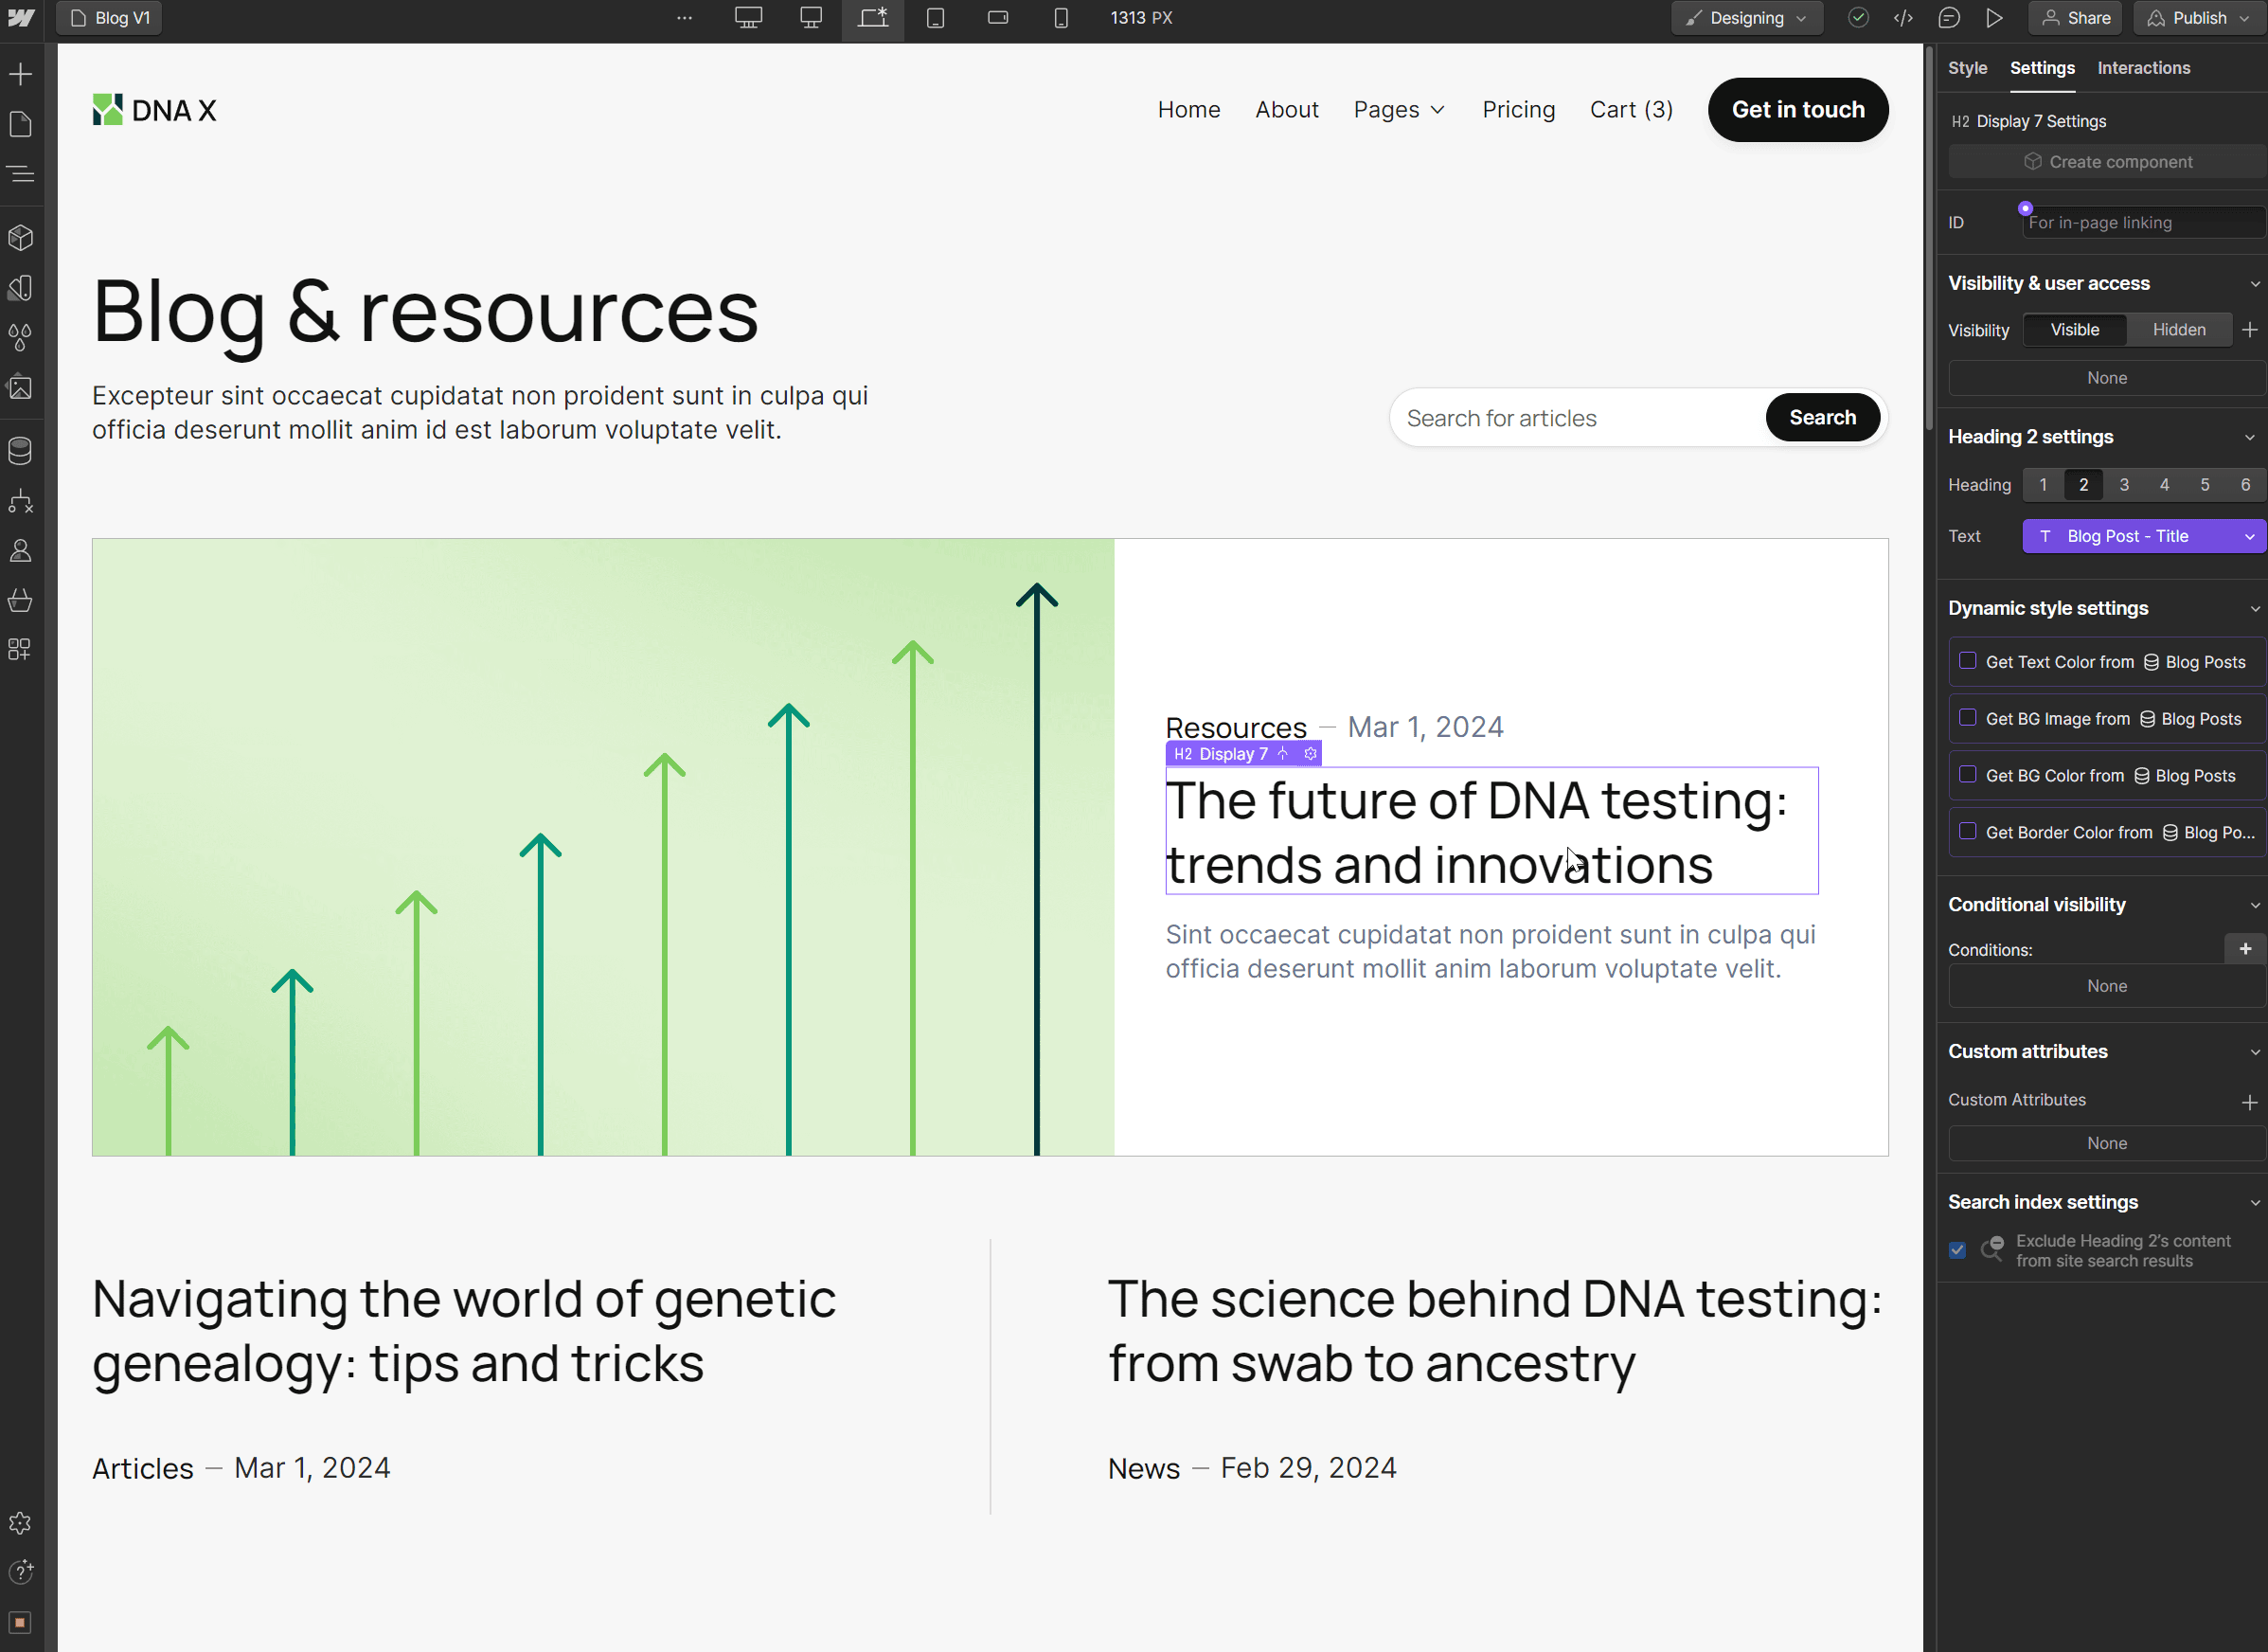2268x1652 pixels.
Task: Switch to mobile portrait breakpoint
Action: point(1061,18)
